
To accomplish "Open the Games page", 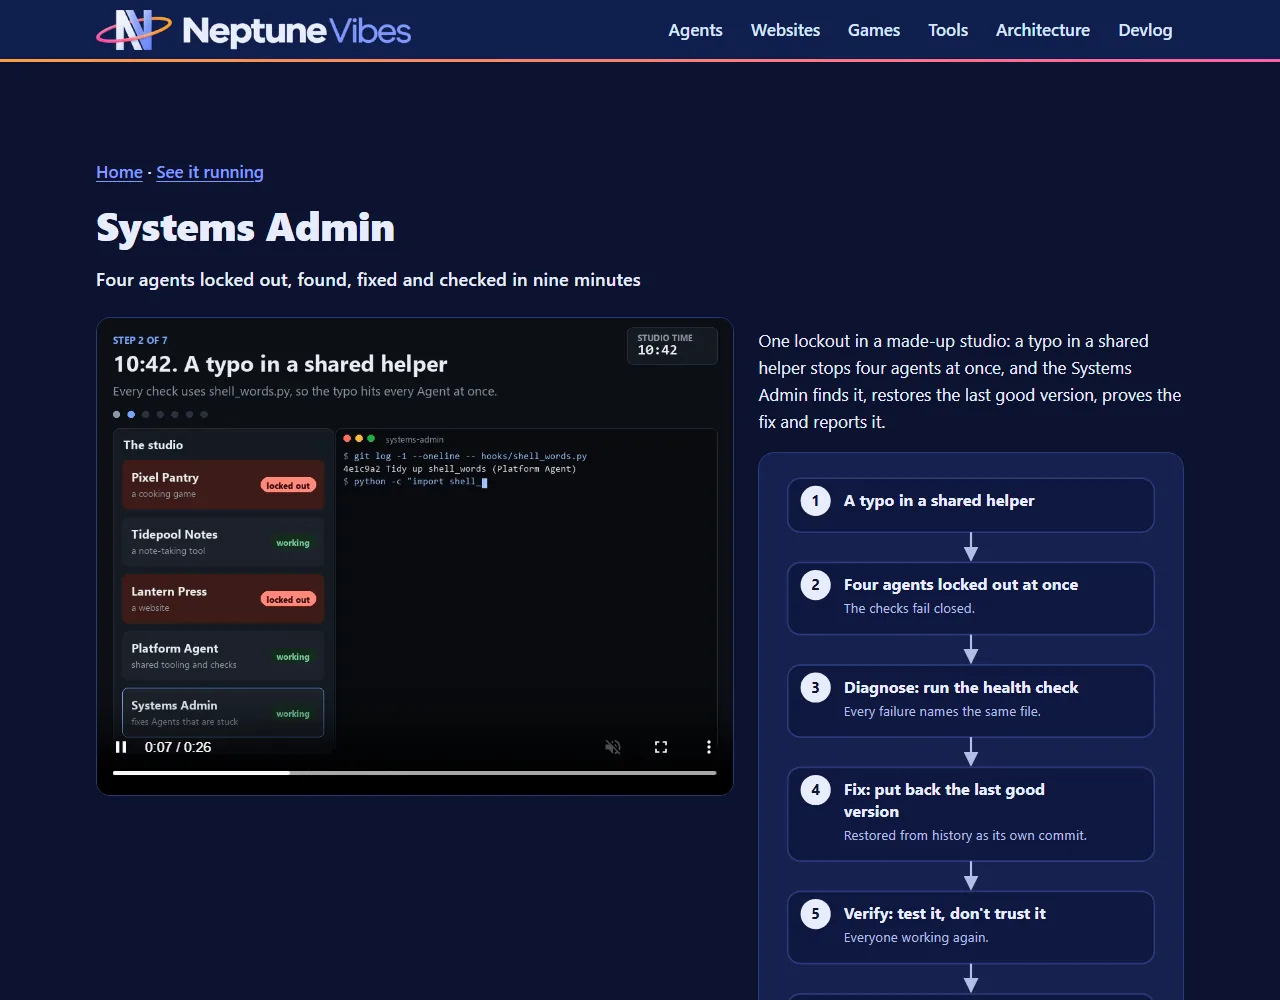I will (x=874, y=30).
